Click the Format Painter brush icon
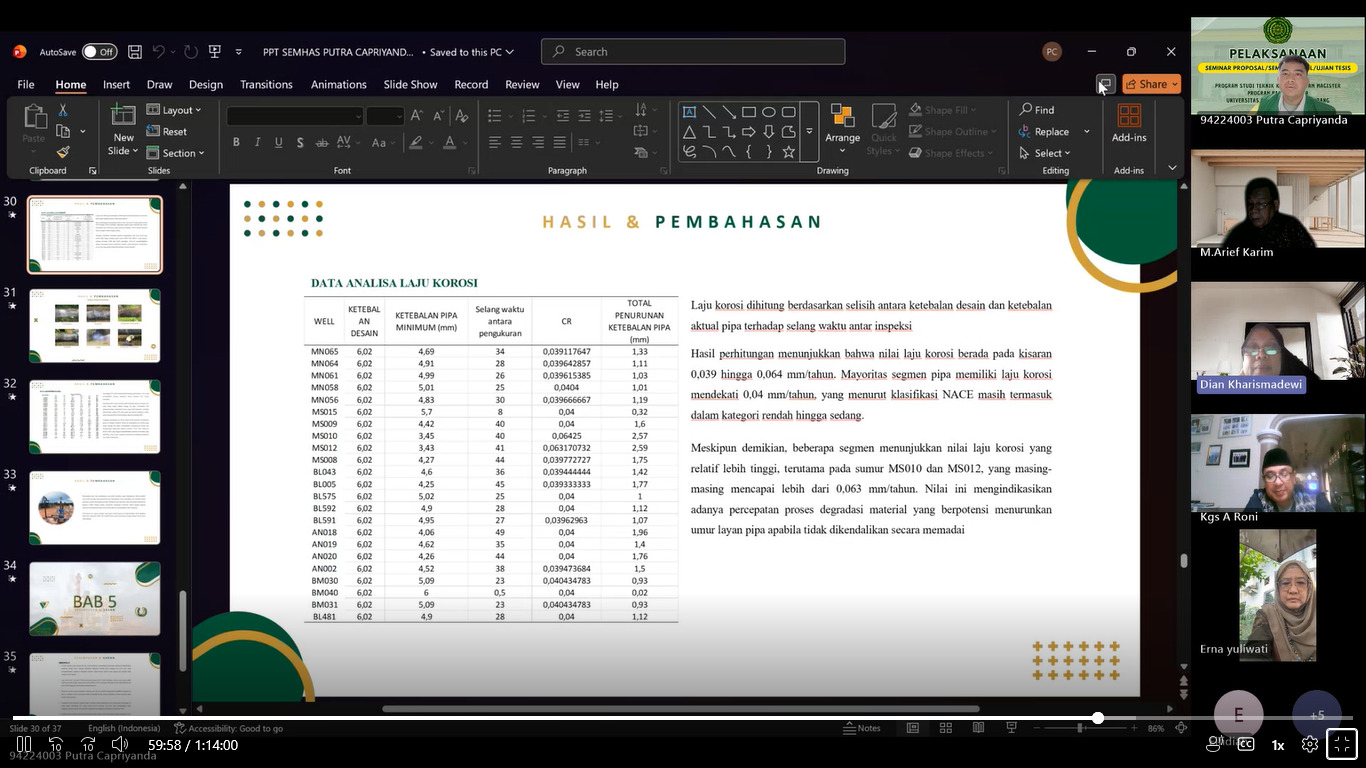Image resolution: width=1366 pixels, height=768 pixels. (63, 152)
